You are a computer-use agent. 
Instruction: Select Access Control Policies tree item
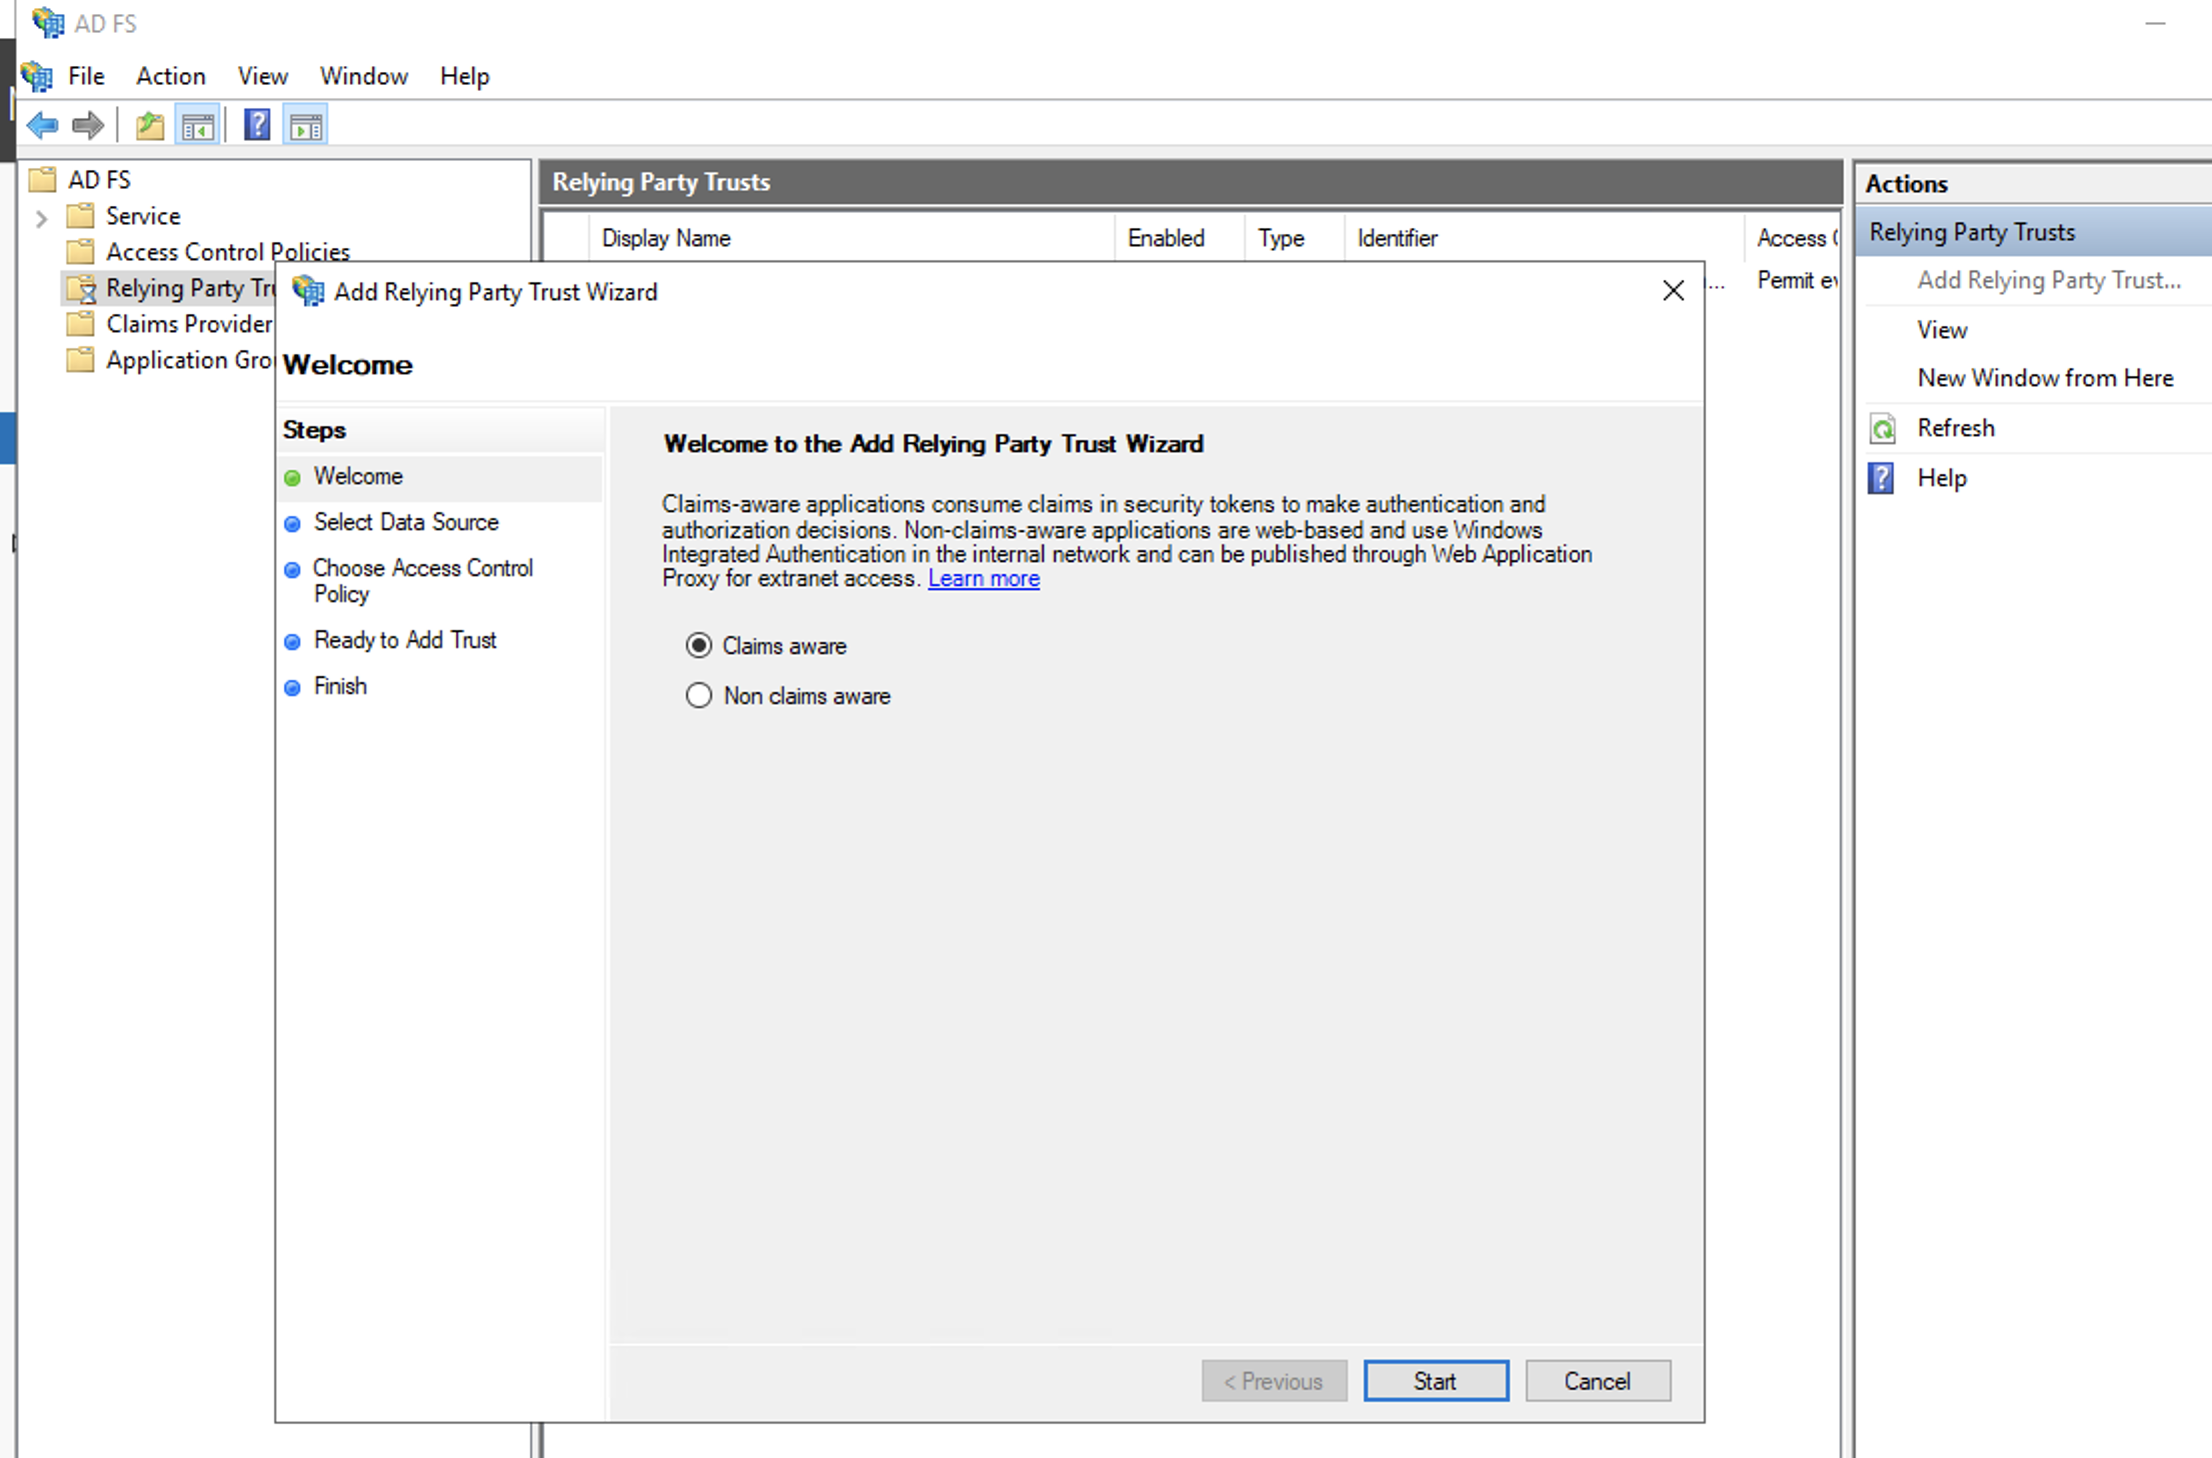click(x=228, y=251)
